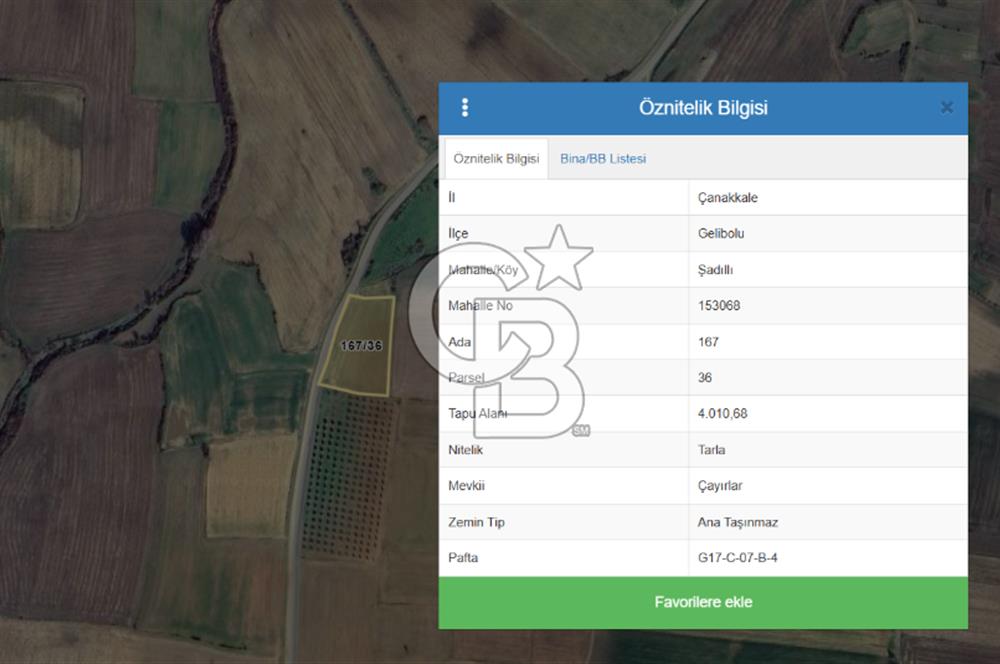Screen dimensions: 1000x664
Task: Select the Mevkii value Çayırlar
Action: point(720,486)
